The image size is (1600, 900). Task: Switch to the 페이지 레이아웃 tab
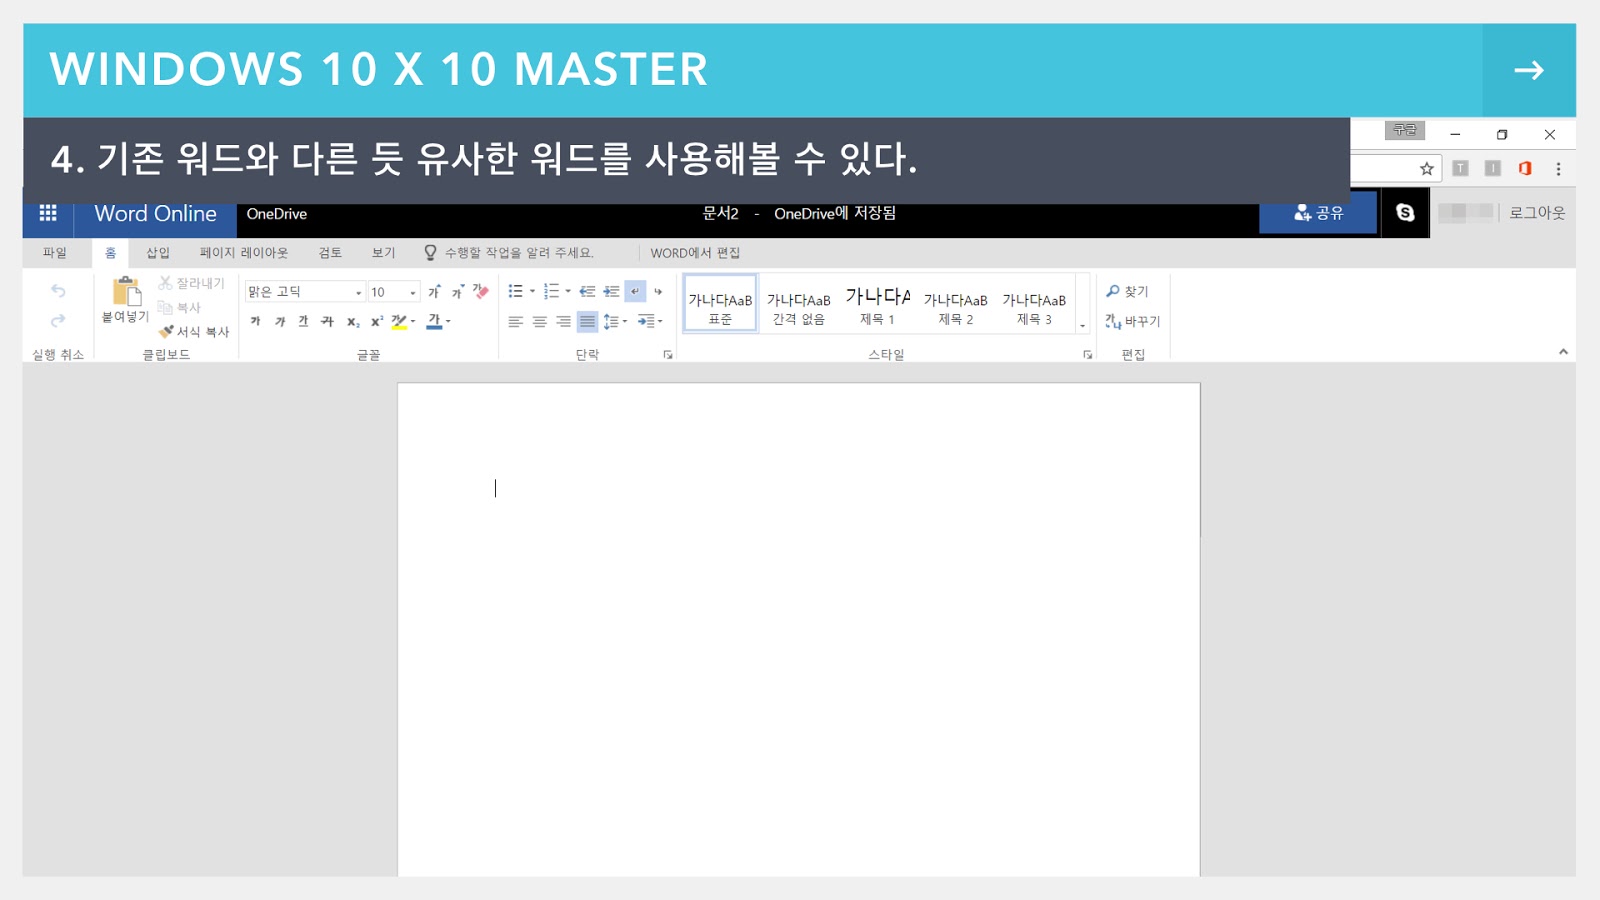pos(244,253)
